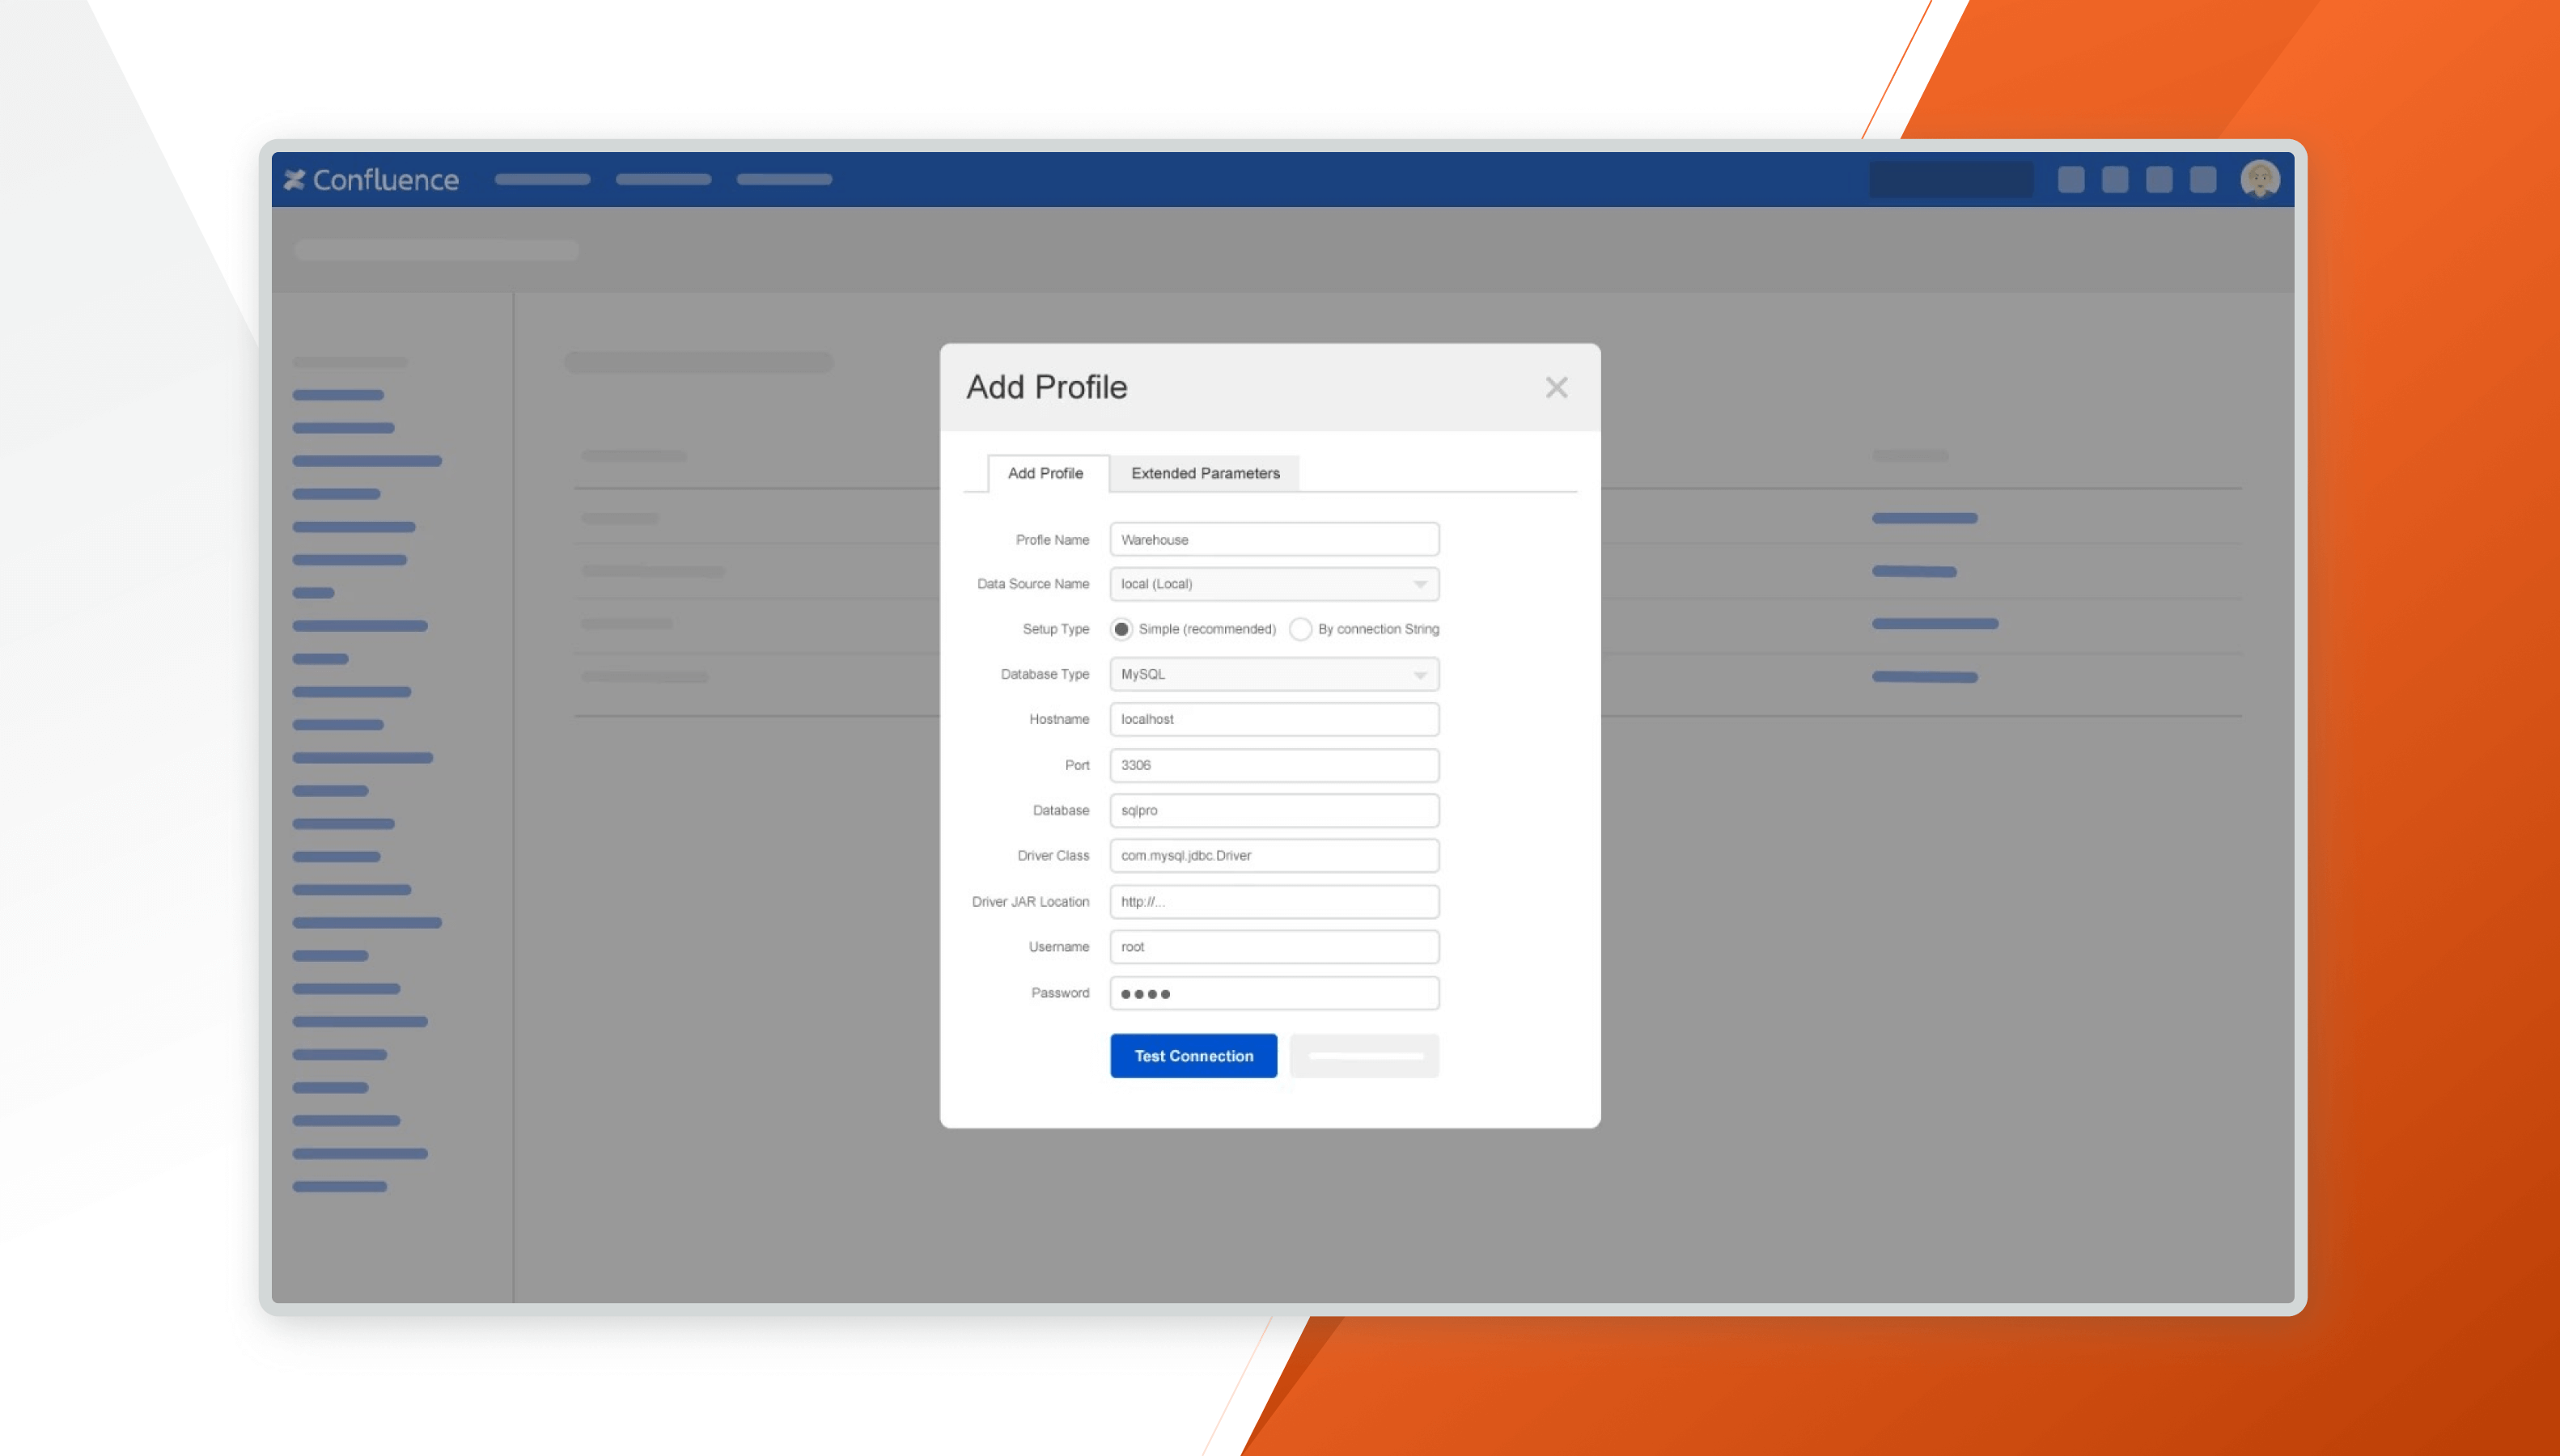
Task: Click the Password input field
Action: 1273,993
